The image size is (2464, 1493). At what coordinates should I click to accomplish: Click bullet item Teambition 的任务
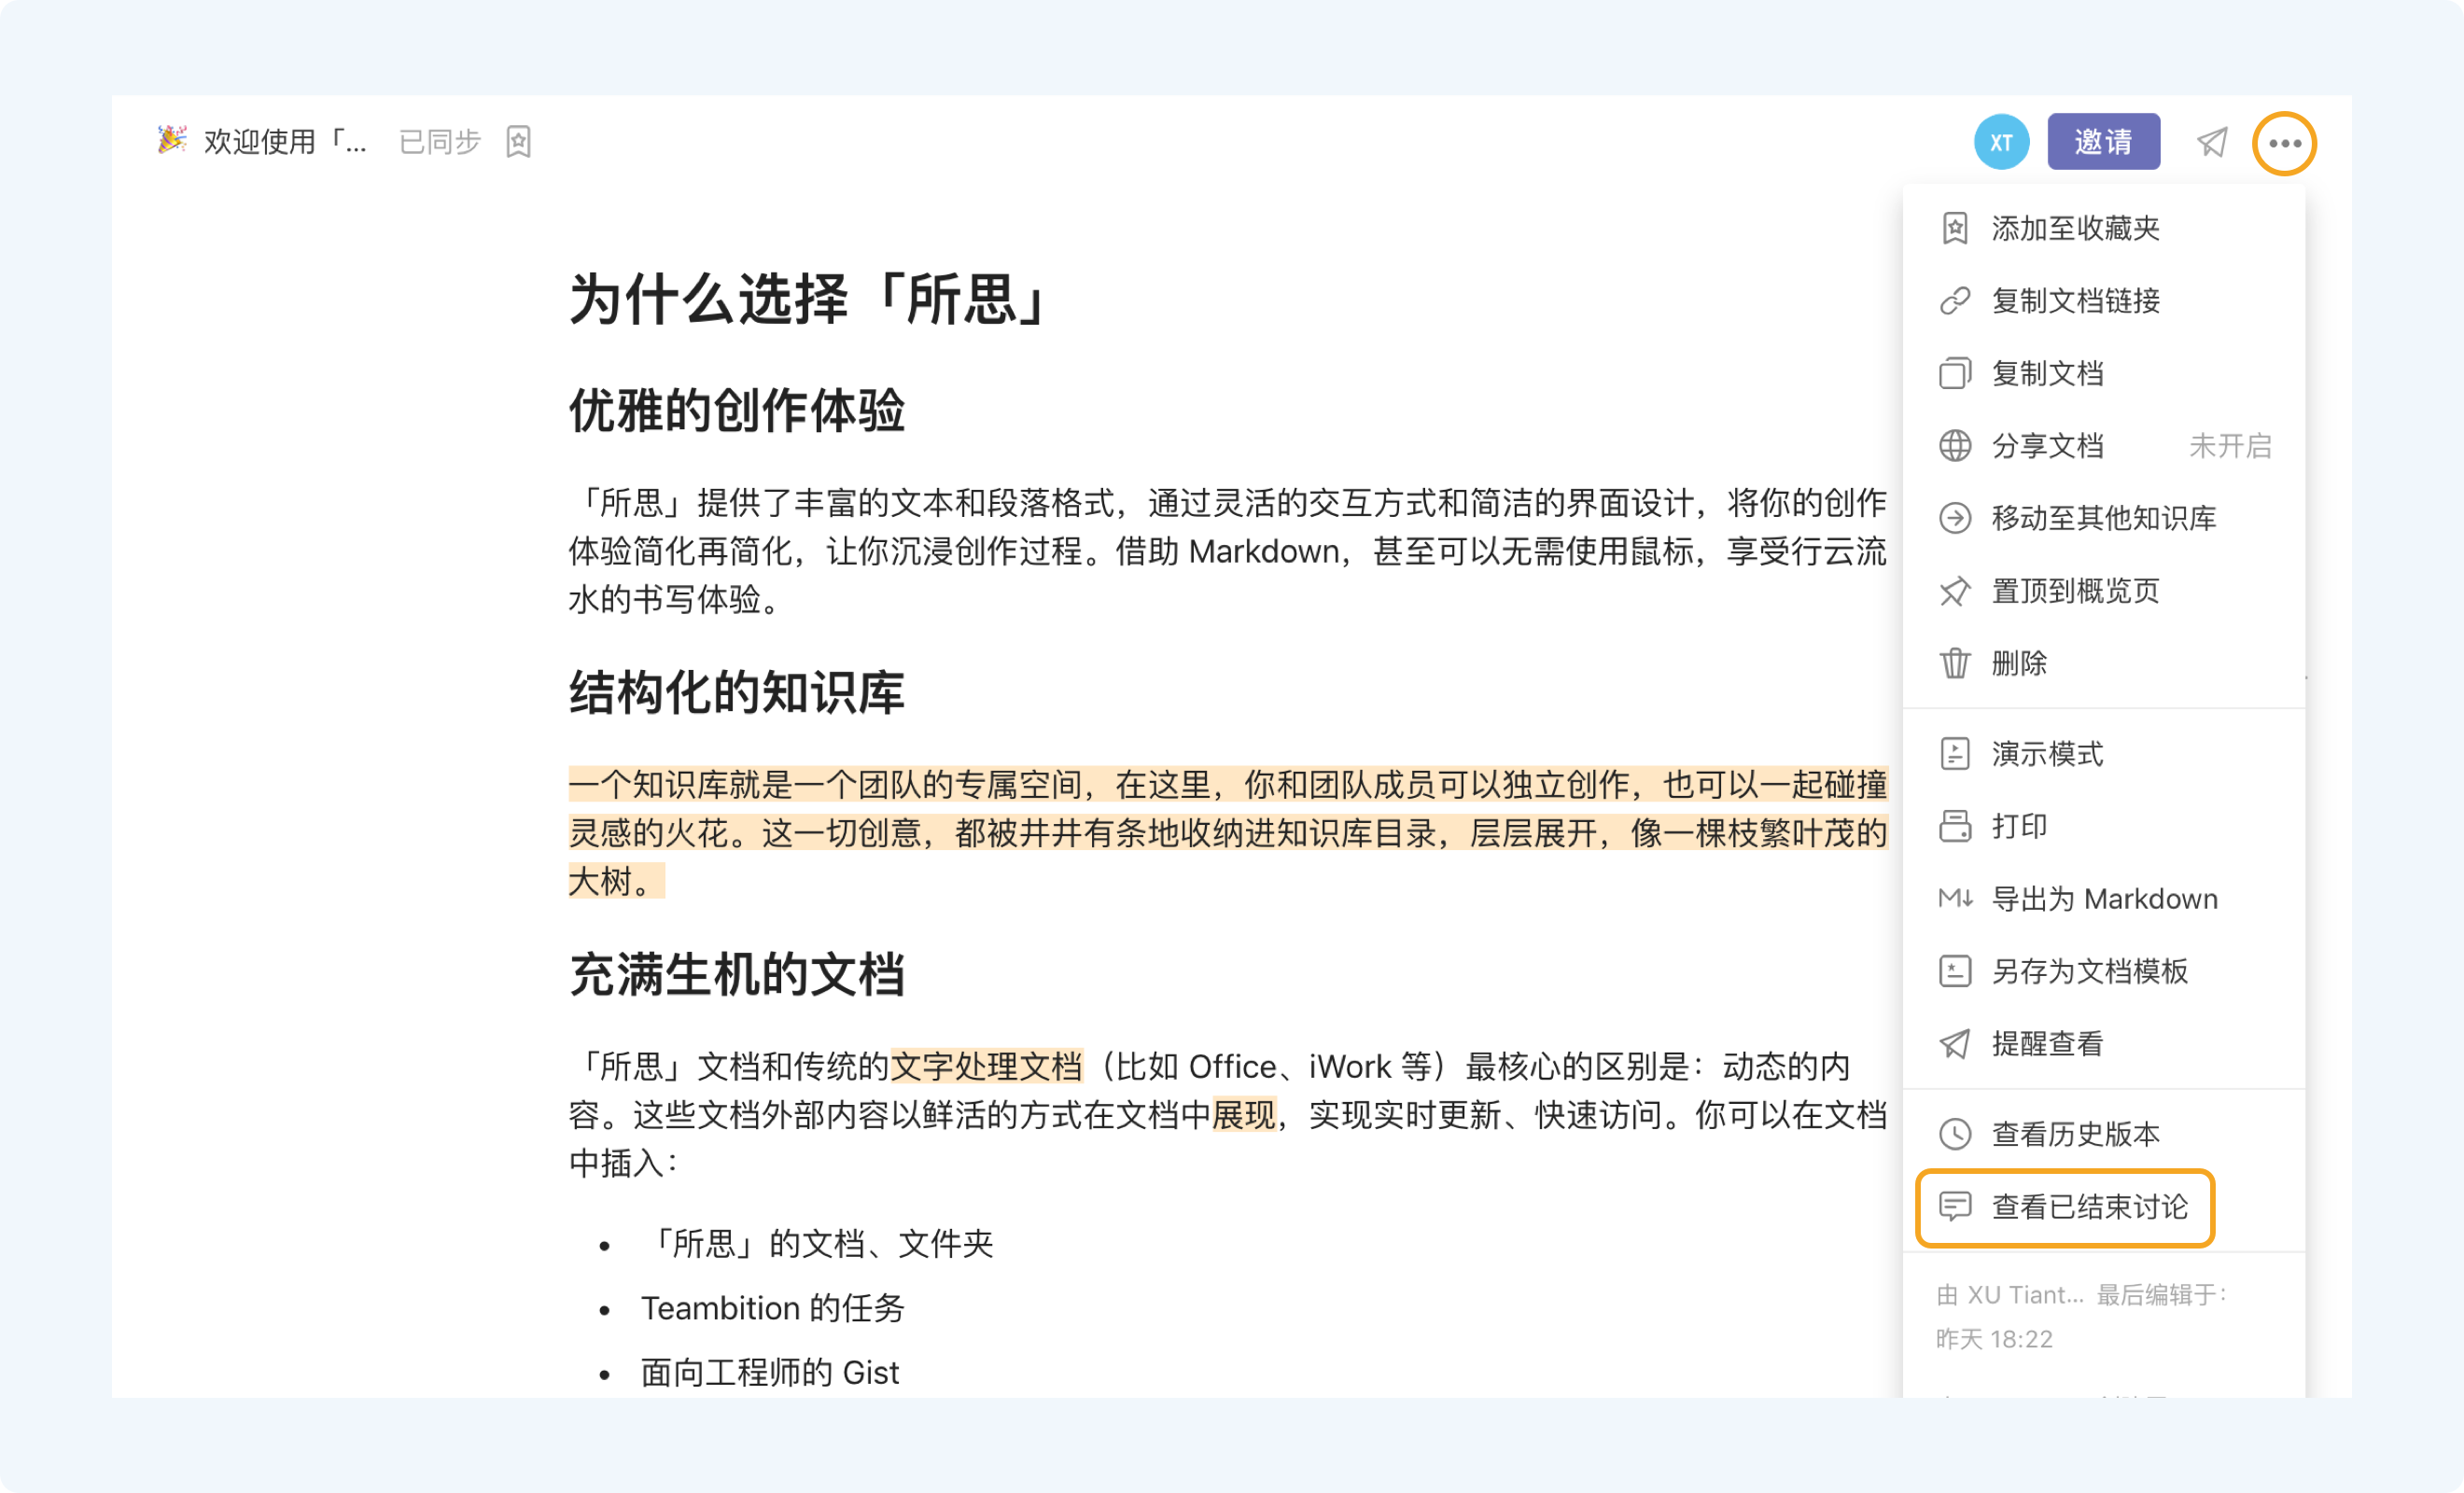tap(773, 1308)
